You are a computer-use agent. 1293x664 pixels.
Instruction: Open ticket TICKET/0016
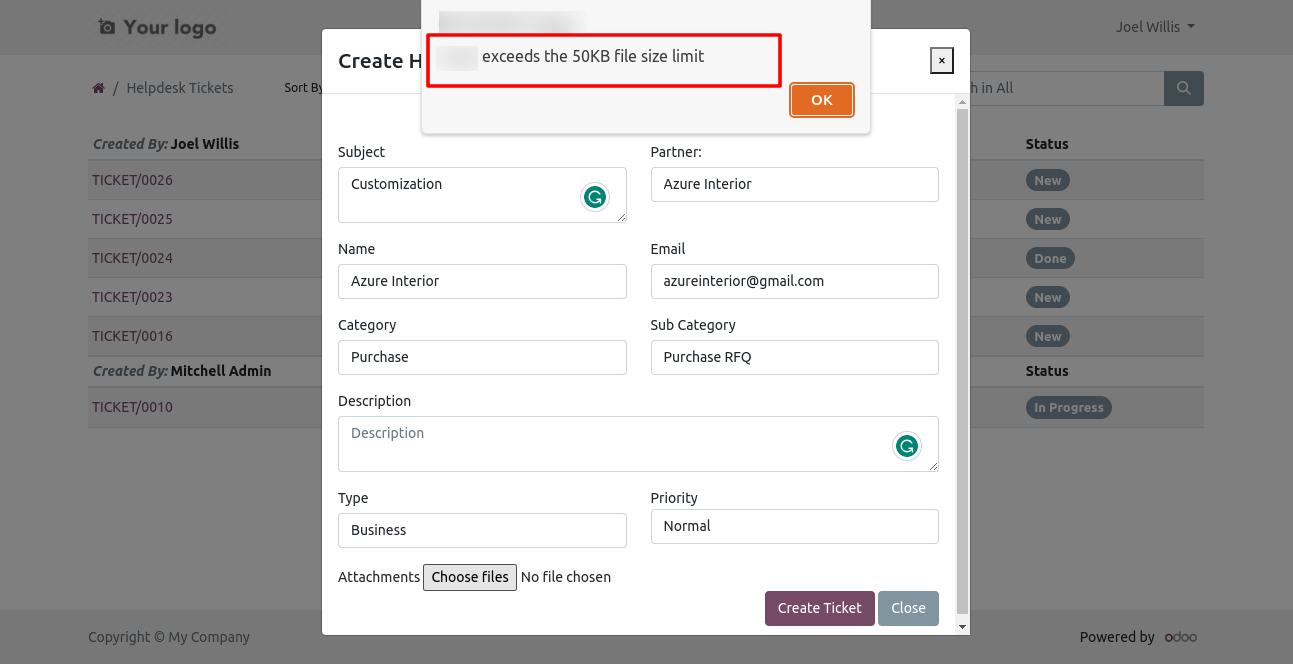[132, 336]
